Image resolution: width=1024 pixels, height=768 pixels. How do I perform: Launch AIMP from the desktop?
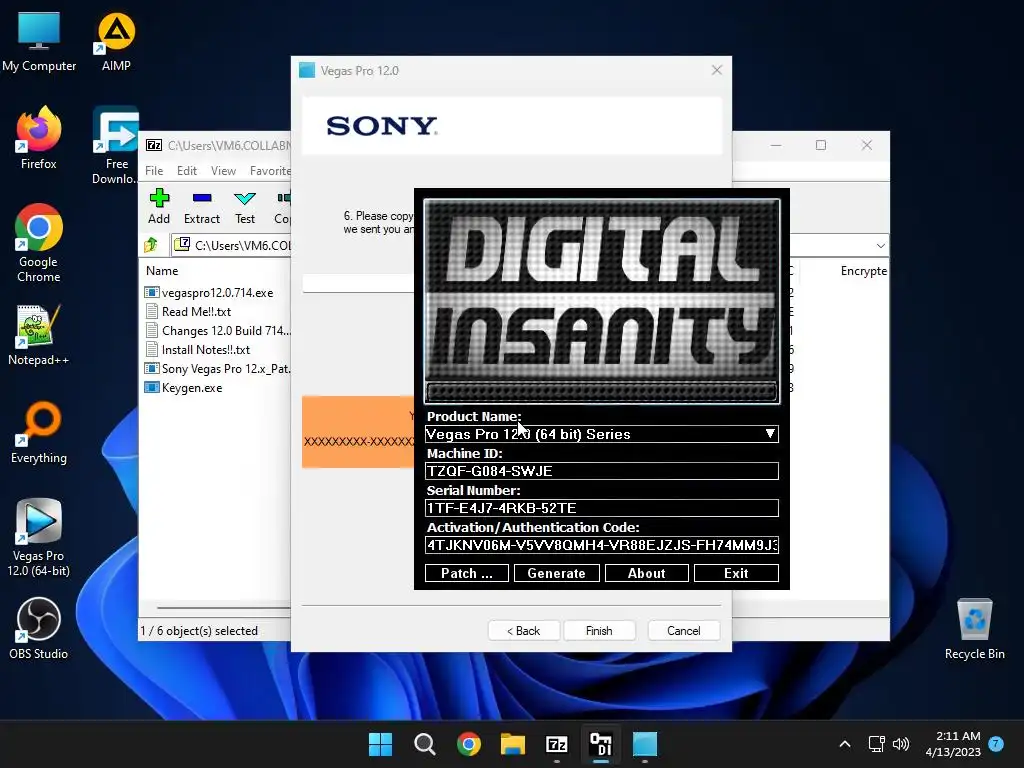(x=116, y=40)
